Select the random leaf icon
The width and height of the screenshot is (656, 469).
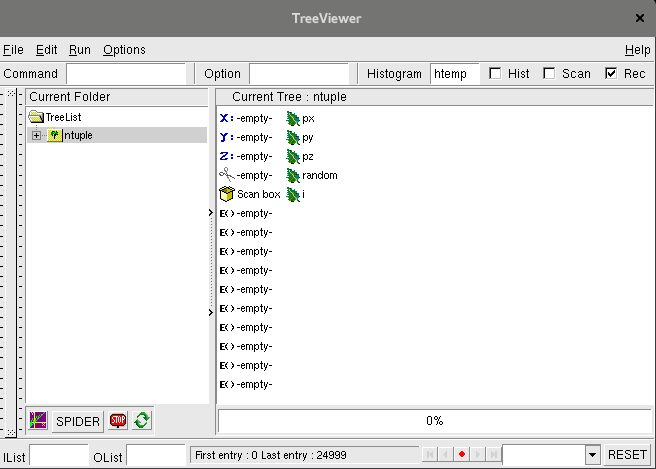[x=293, y=176]
